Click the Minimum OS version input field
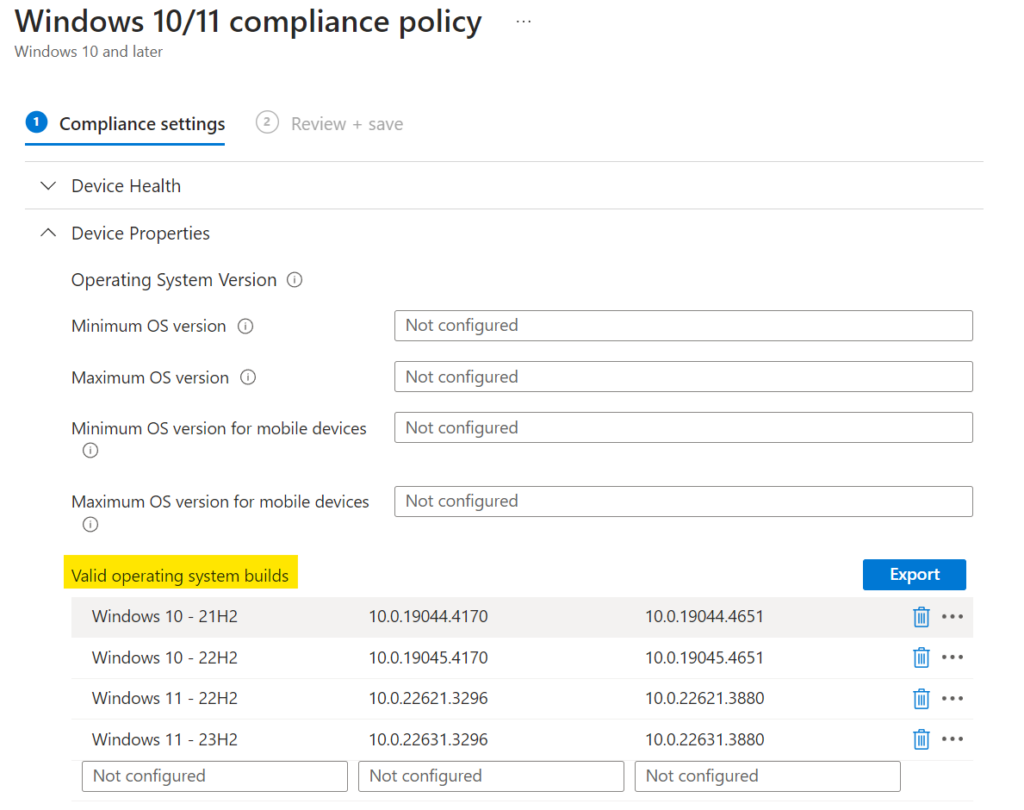 [x=683, y=326]
